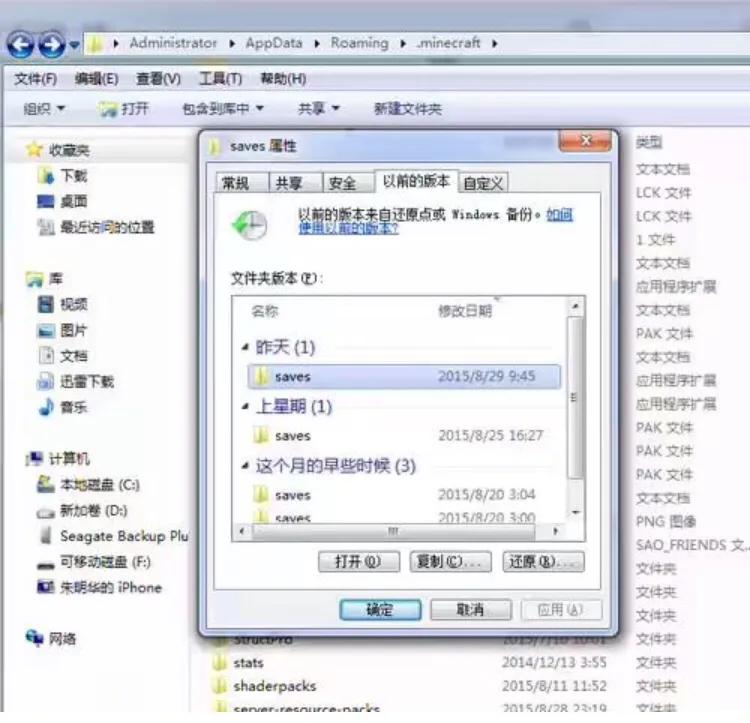Click the Back navigation arrow button
Screen dimensions: 750x723
tap(21, 44)
